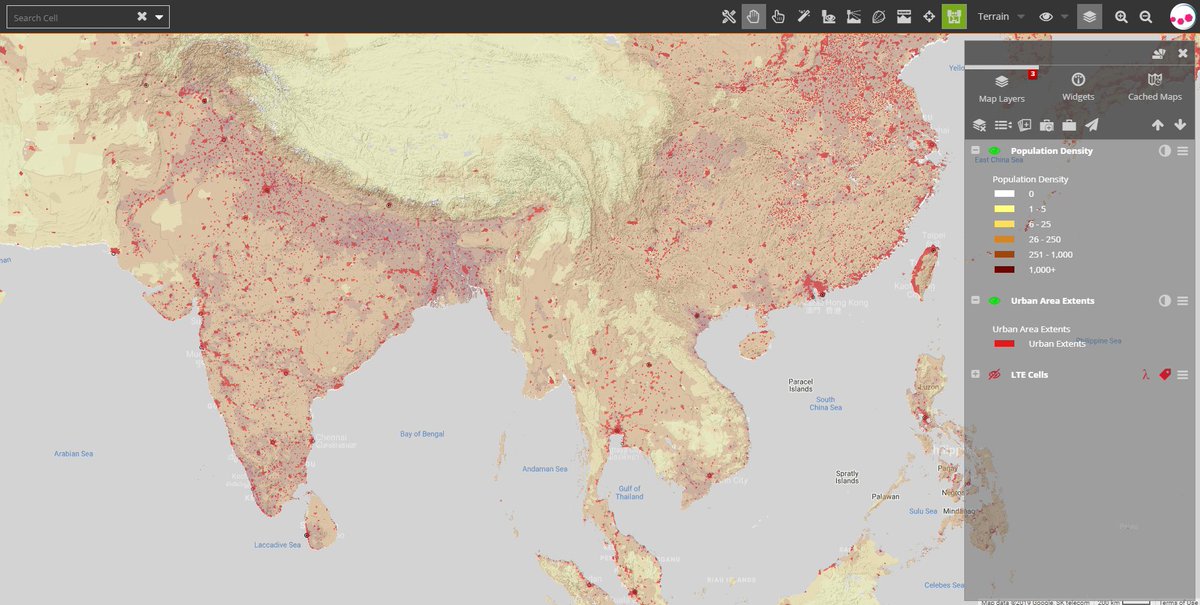
Task: Open the tools wrench icon
Action: click(x=729, y=17)
